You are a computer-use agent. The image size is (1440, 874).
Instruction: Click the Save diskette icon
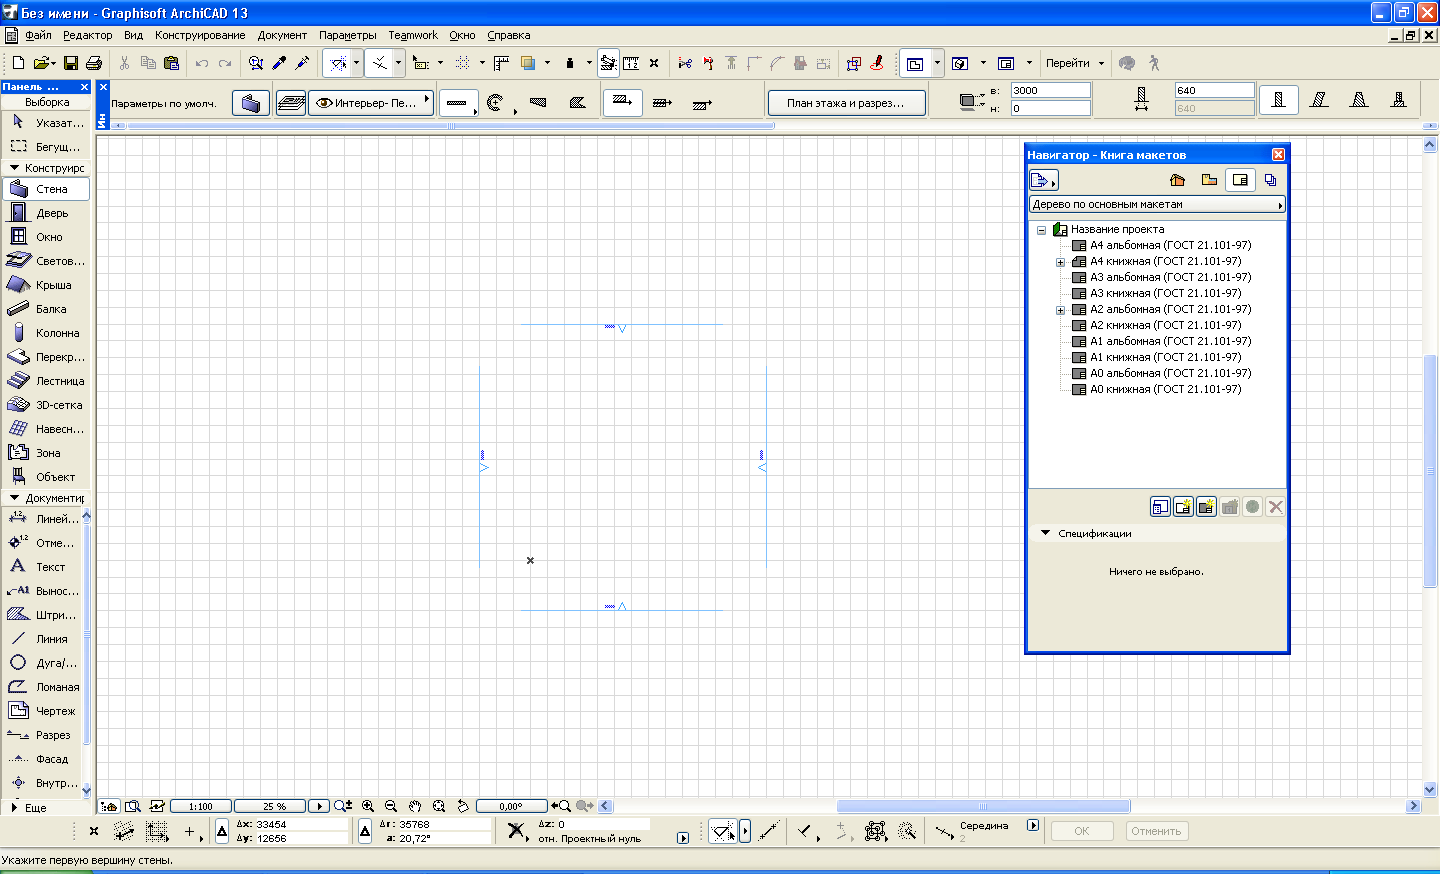pos(71,63)
